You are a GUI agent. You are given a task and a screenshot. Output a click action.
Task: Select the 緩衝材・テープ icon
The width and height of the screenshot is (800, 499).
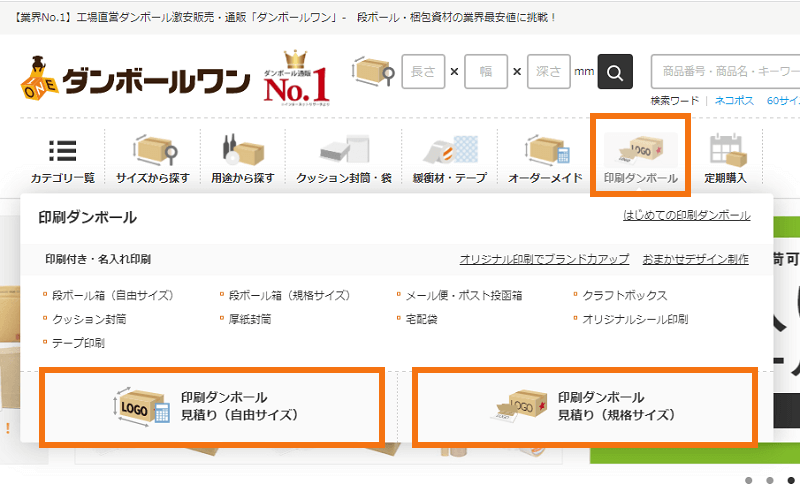(451, 149)
